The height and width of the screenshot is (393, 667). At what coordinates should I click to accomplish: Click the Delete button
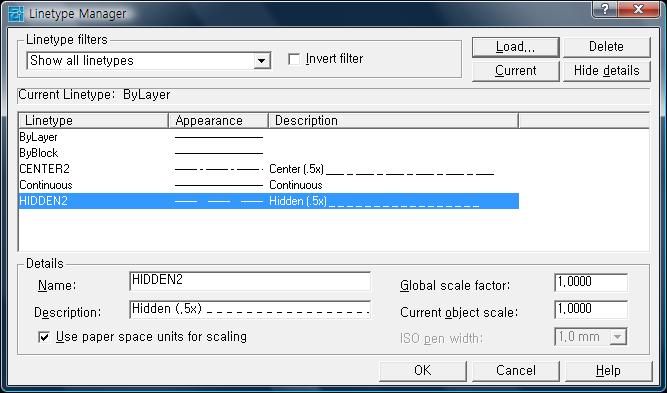click(x=607, y=47)
